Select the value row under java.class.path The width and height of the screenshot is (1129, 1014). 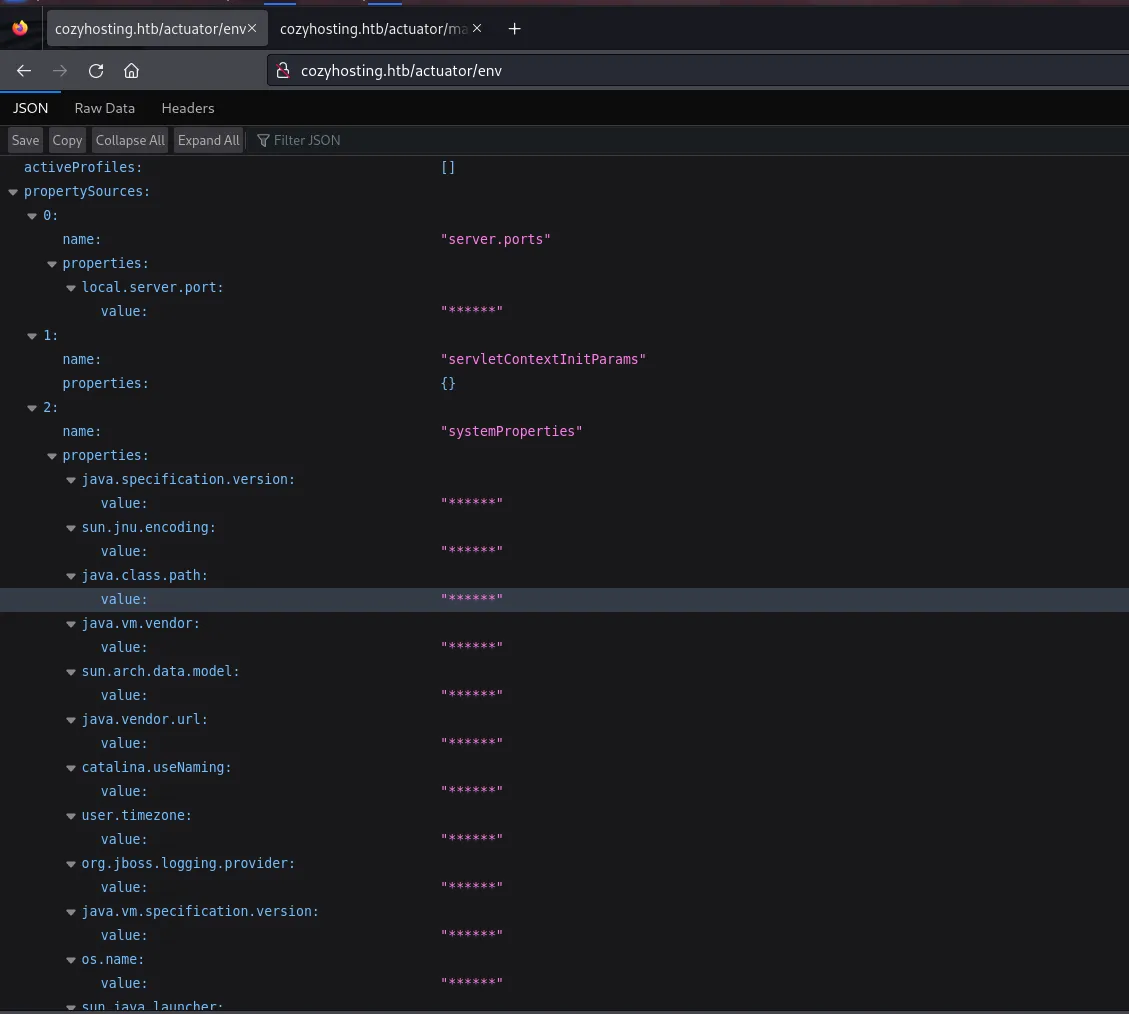(564, 599)
